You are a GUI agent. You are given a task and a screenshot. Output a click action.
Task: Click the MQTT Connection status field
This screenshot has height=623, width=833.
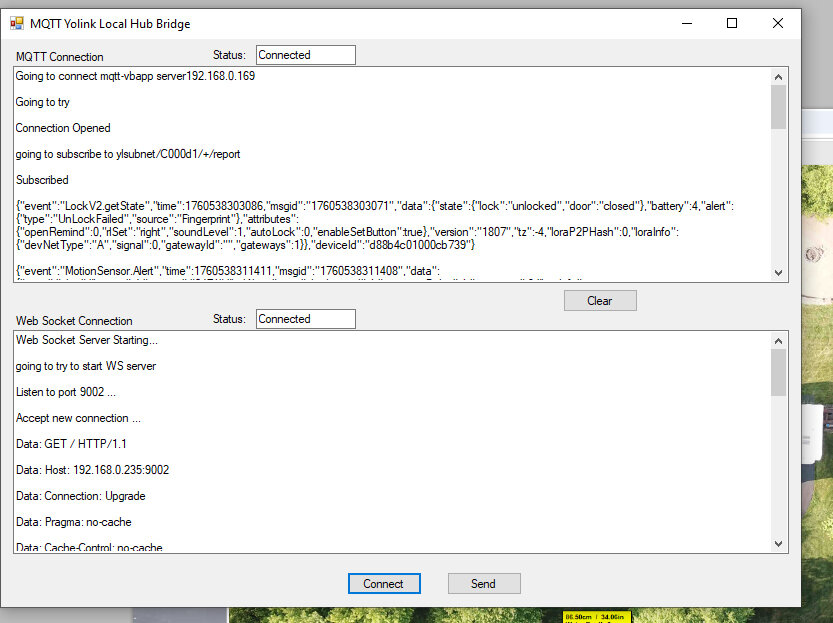point(305,55)
